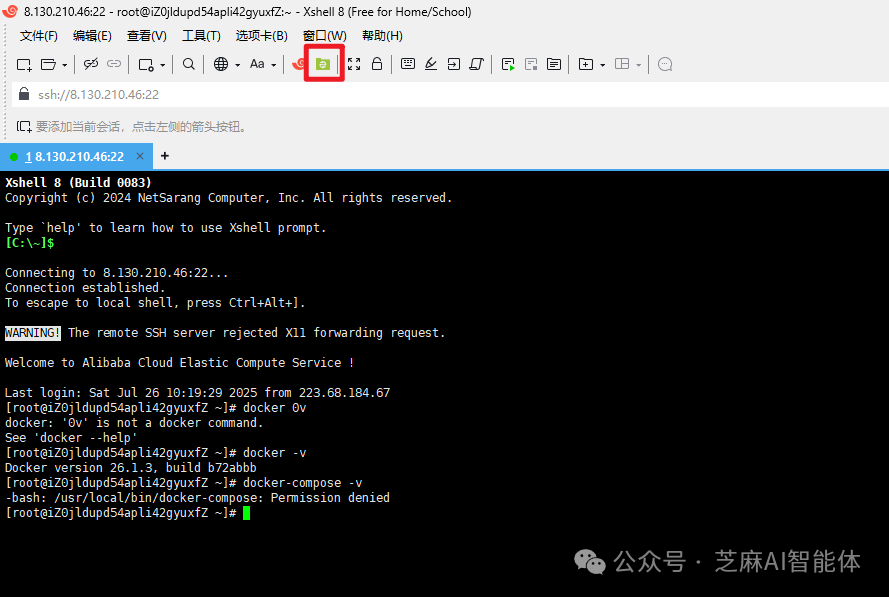This screenshot has height=597, width=889.
Task: Click 'Welcome to Alibaba Cloud Elastic Compute Service' line
Action: pyautogui.click(x=179, y=363)
